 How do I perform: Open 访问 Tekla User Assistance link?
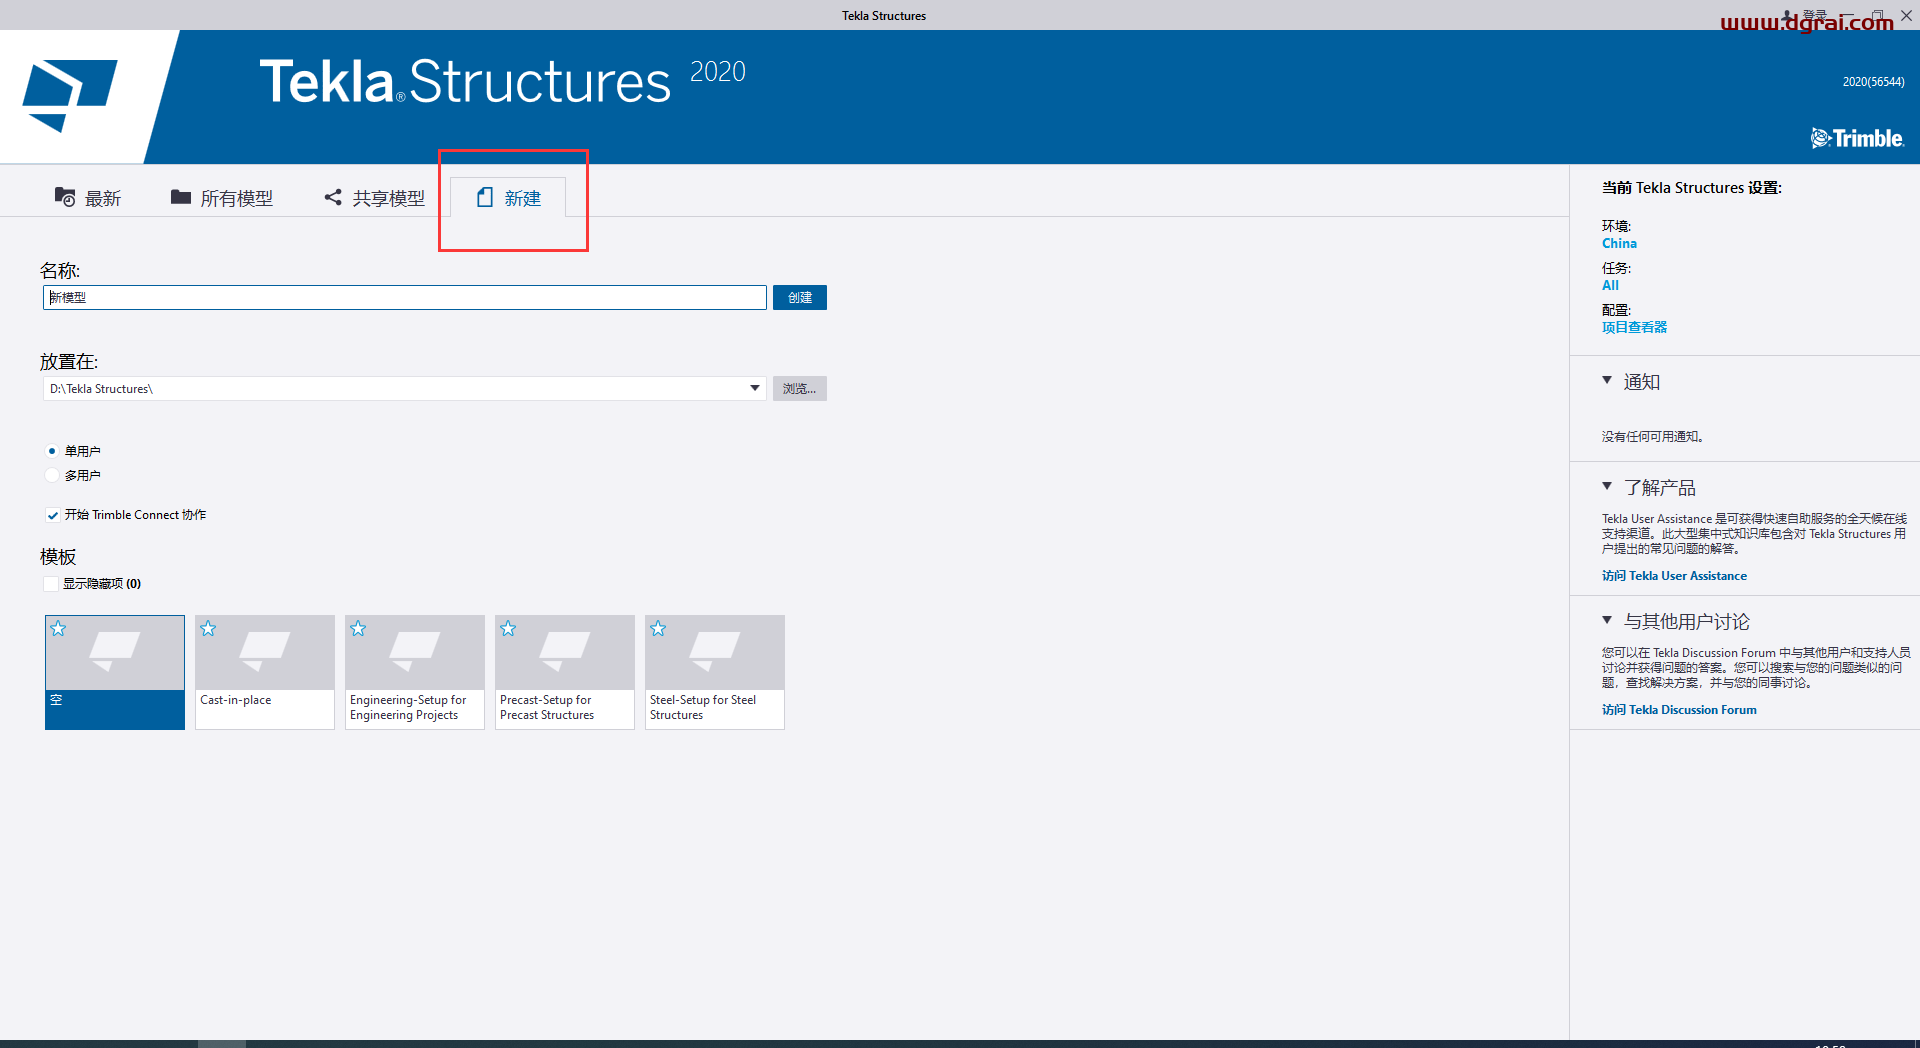click(x=1674, y=576)
